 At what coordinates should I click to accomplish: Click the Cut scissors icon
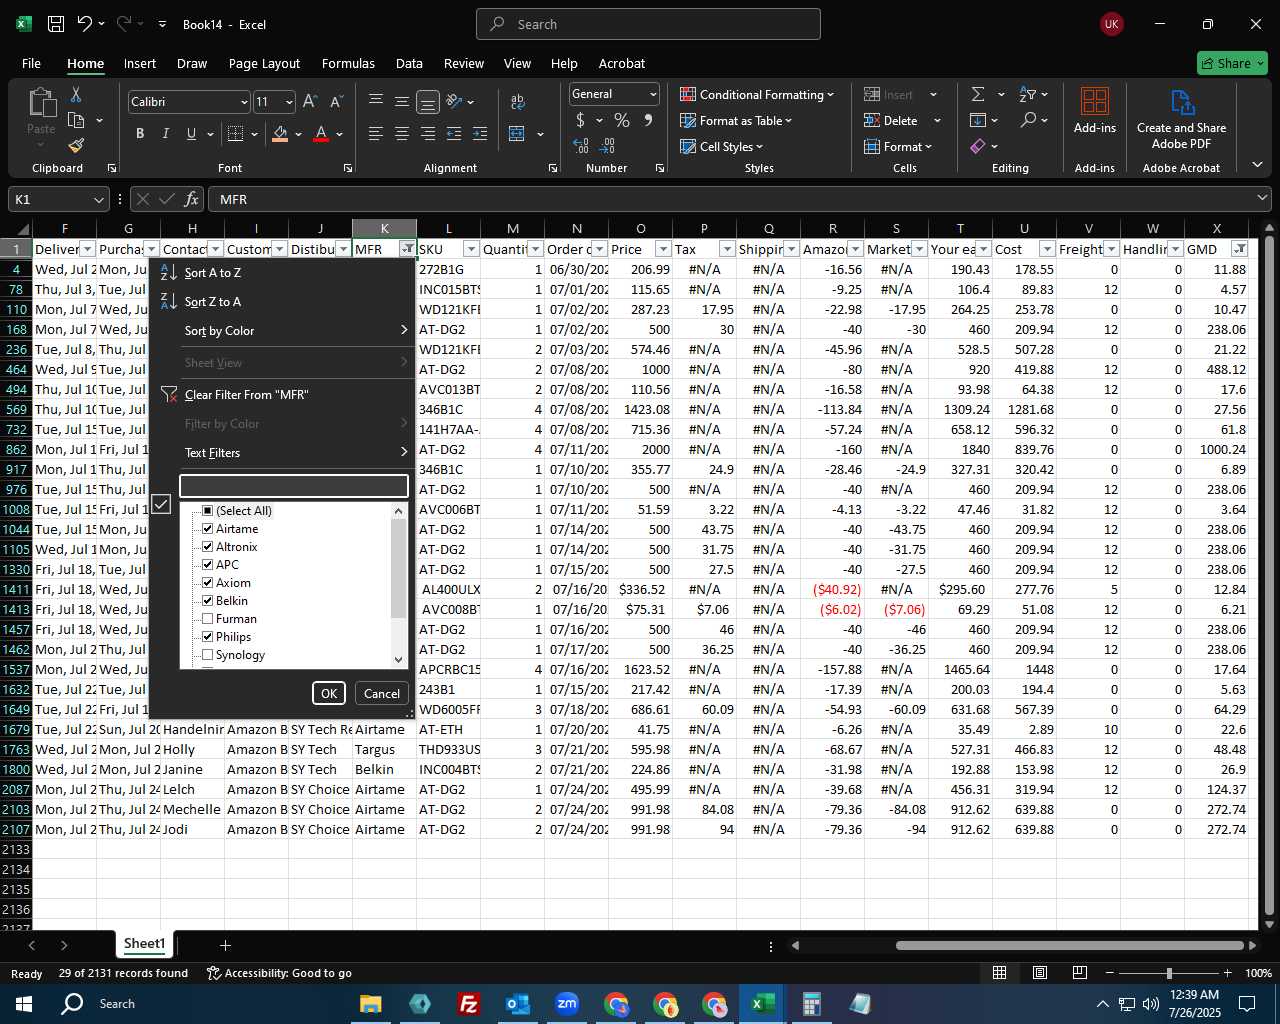tap(76, 94)
